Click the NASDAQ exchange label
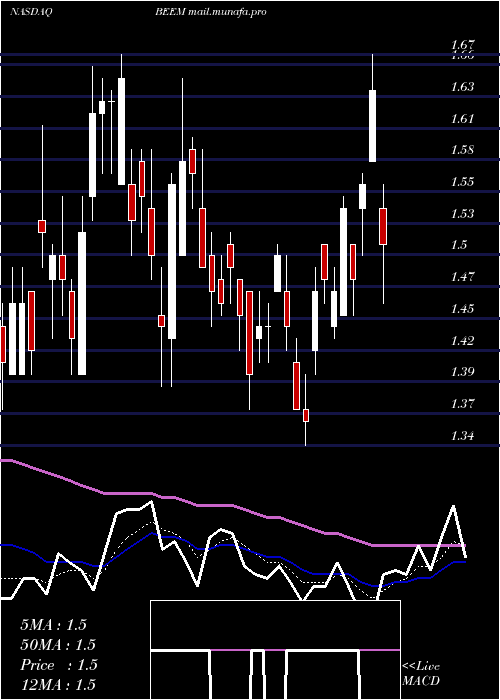Screen dimensions: 500x700 (x=31, y=12)
